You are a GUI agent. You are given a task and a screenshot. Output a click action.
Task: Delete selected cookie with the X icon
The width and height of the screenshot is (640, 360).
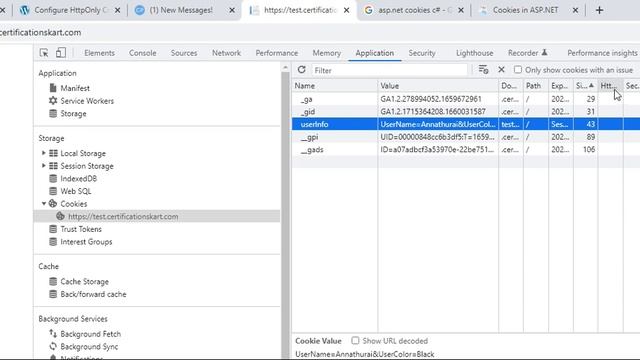coord(501,70)
